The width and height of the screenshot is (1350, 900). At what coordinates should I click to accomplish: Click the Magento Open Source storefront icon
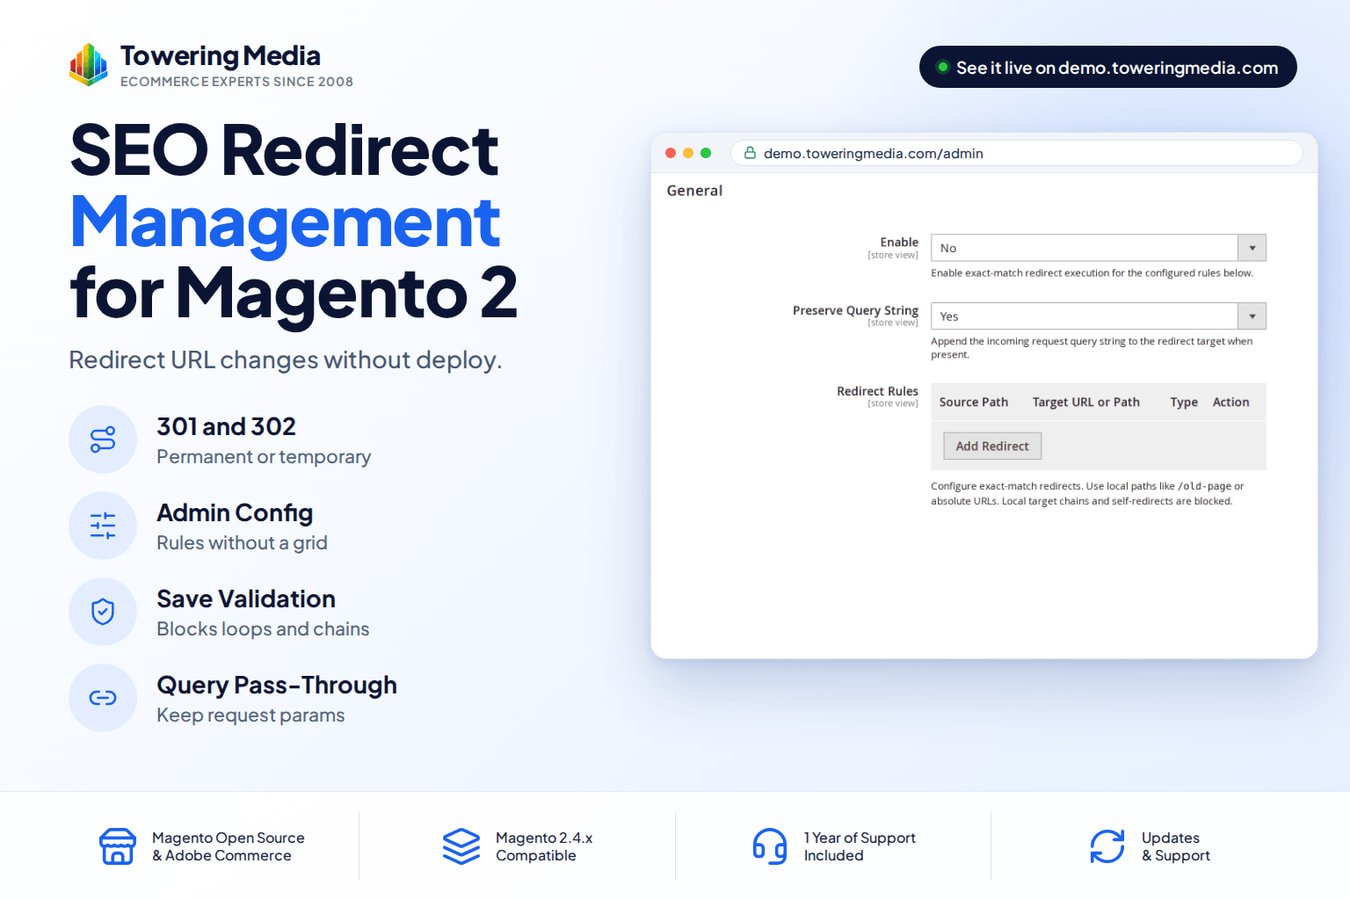[x=117, y=846]
